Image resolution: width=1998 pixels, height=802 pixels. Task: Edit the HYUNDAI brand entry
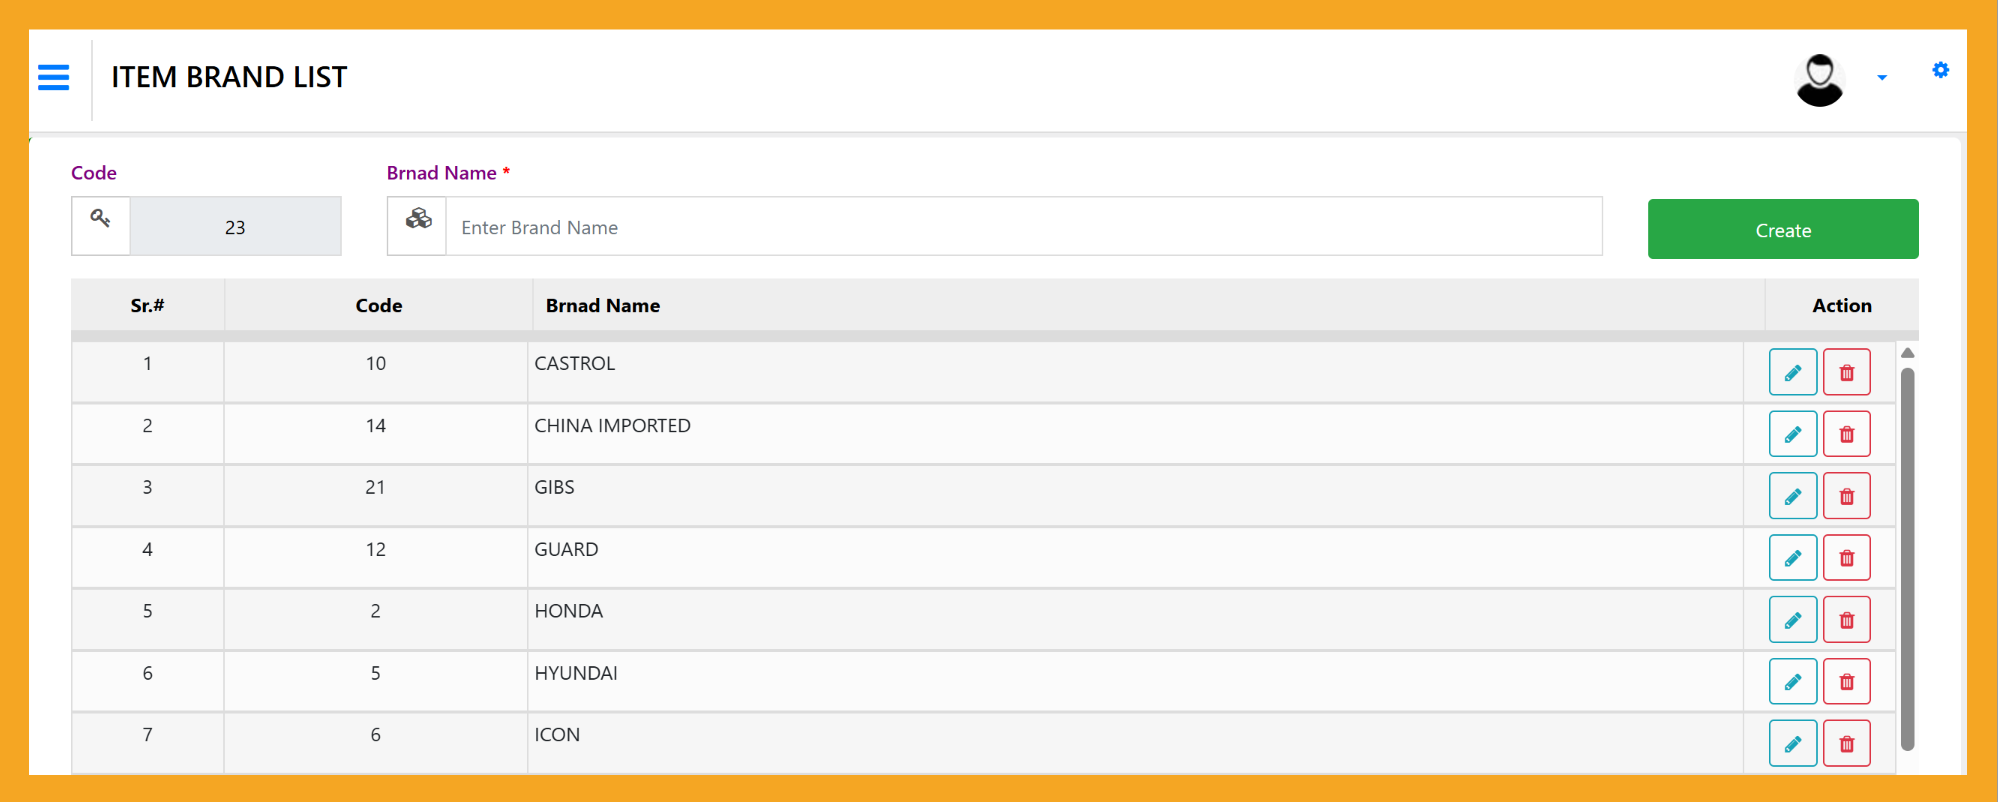(x=1792, y=682)
